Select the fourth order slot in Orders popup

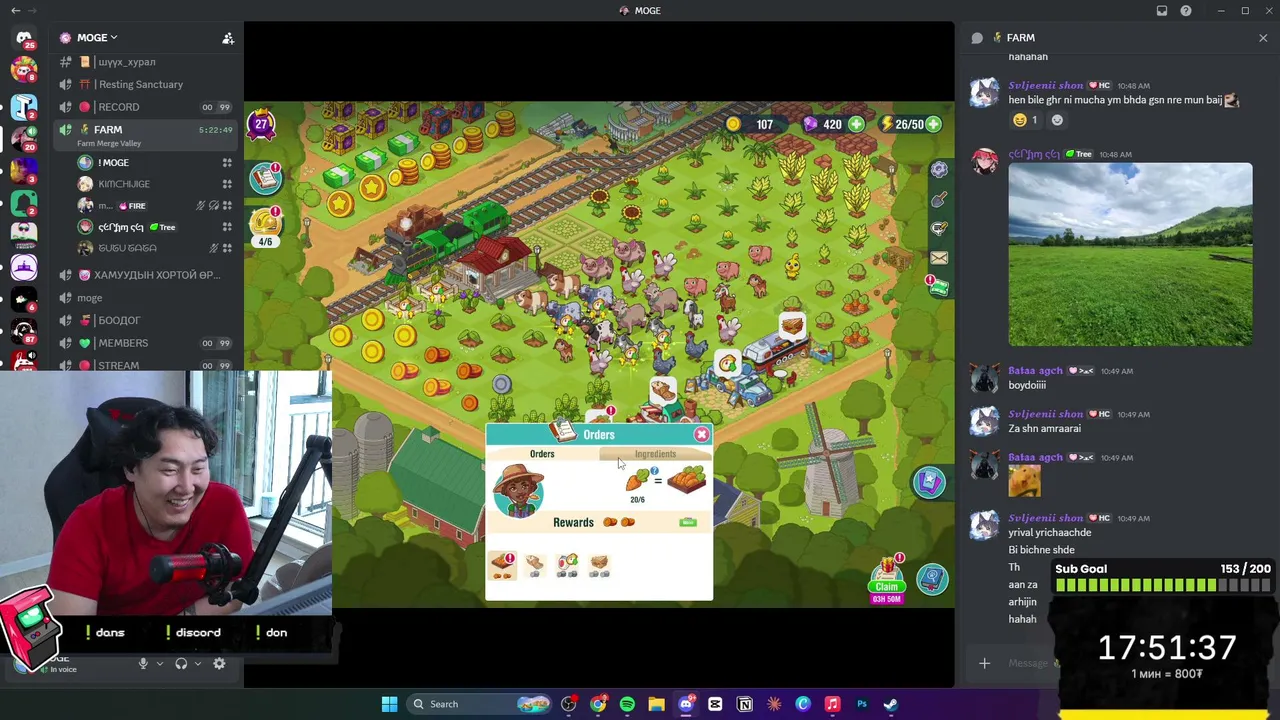[x=599, y=565]
